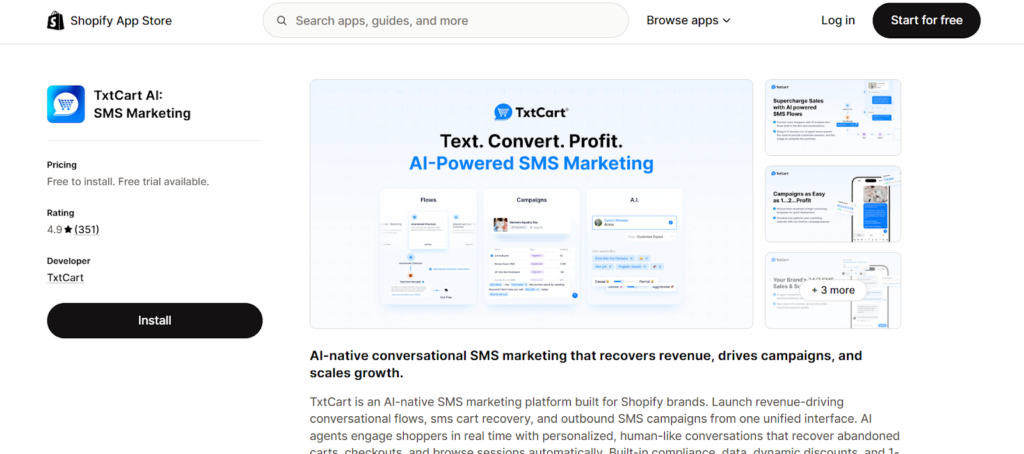Screen dimensions: 1024x454
Task: Open the 351 reviews link
Action: pos(87,230)
